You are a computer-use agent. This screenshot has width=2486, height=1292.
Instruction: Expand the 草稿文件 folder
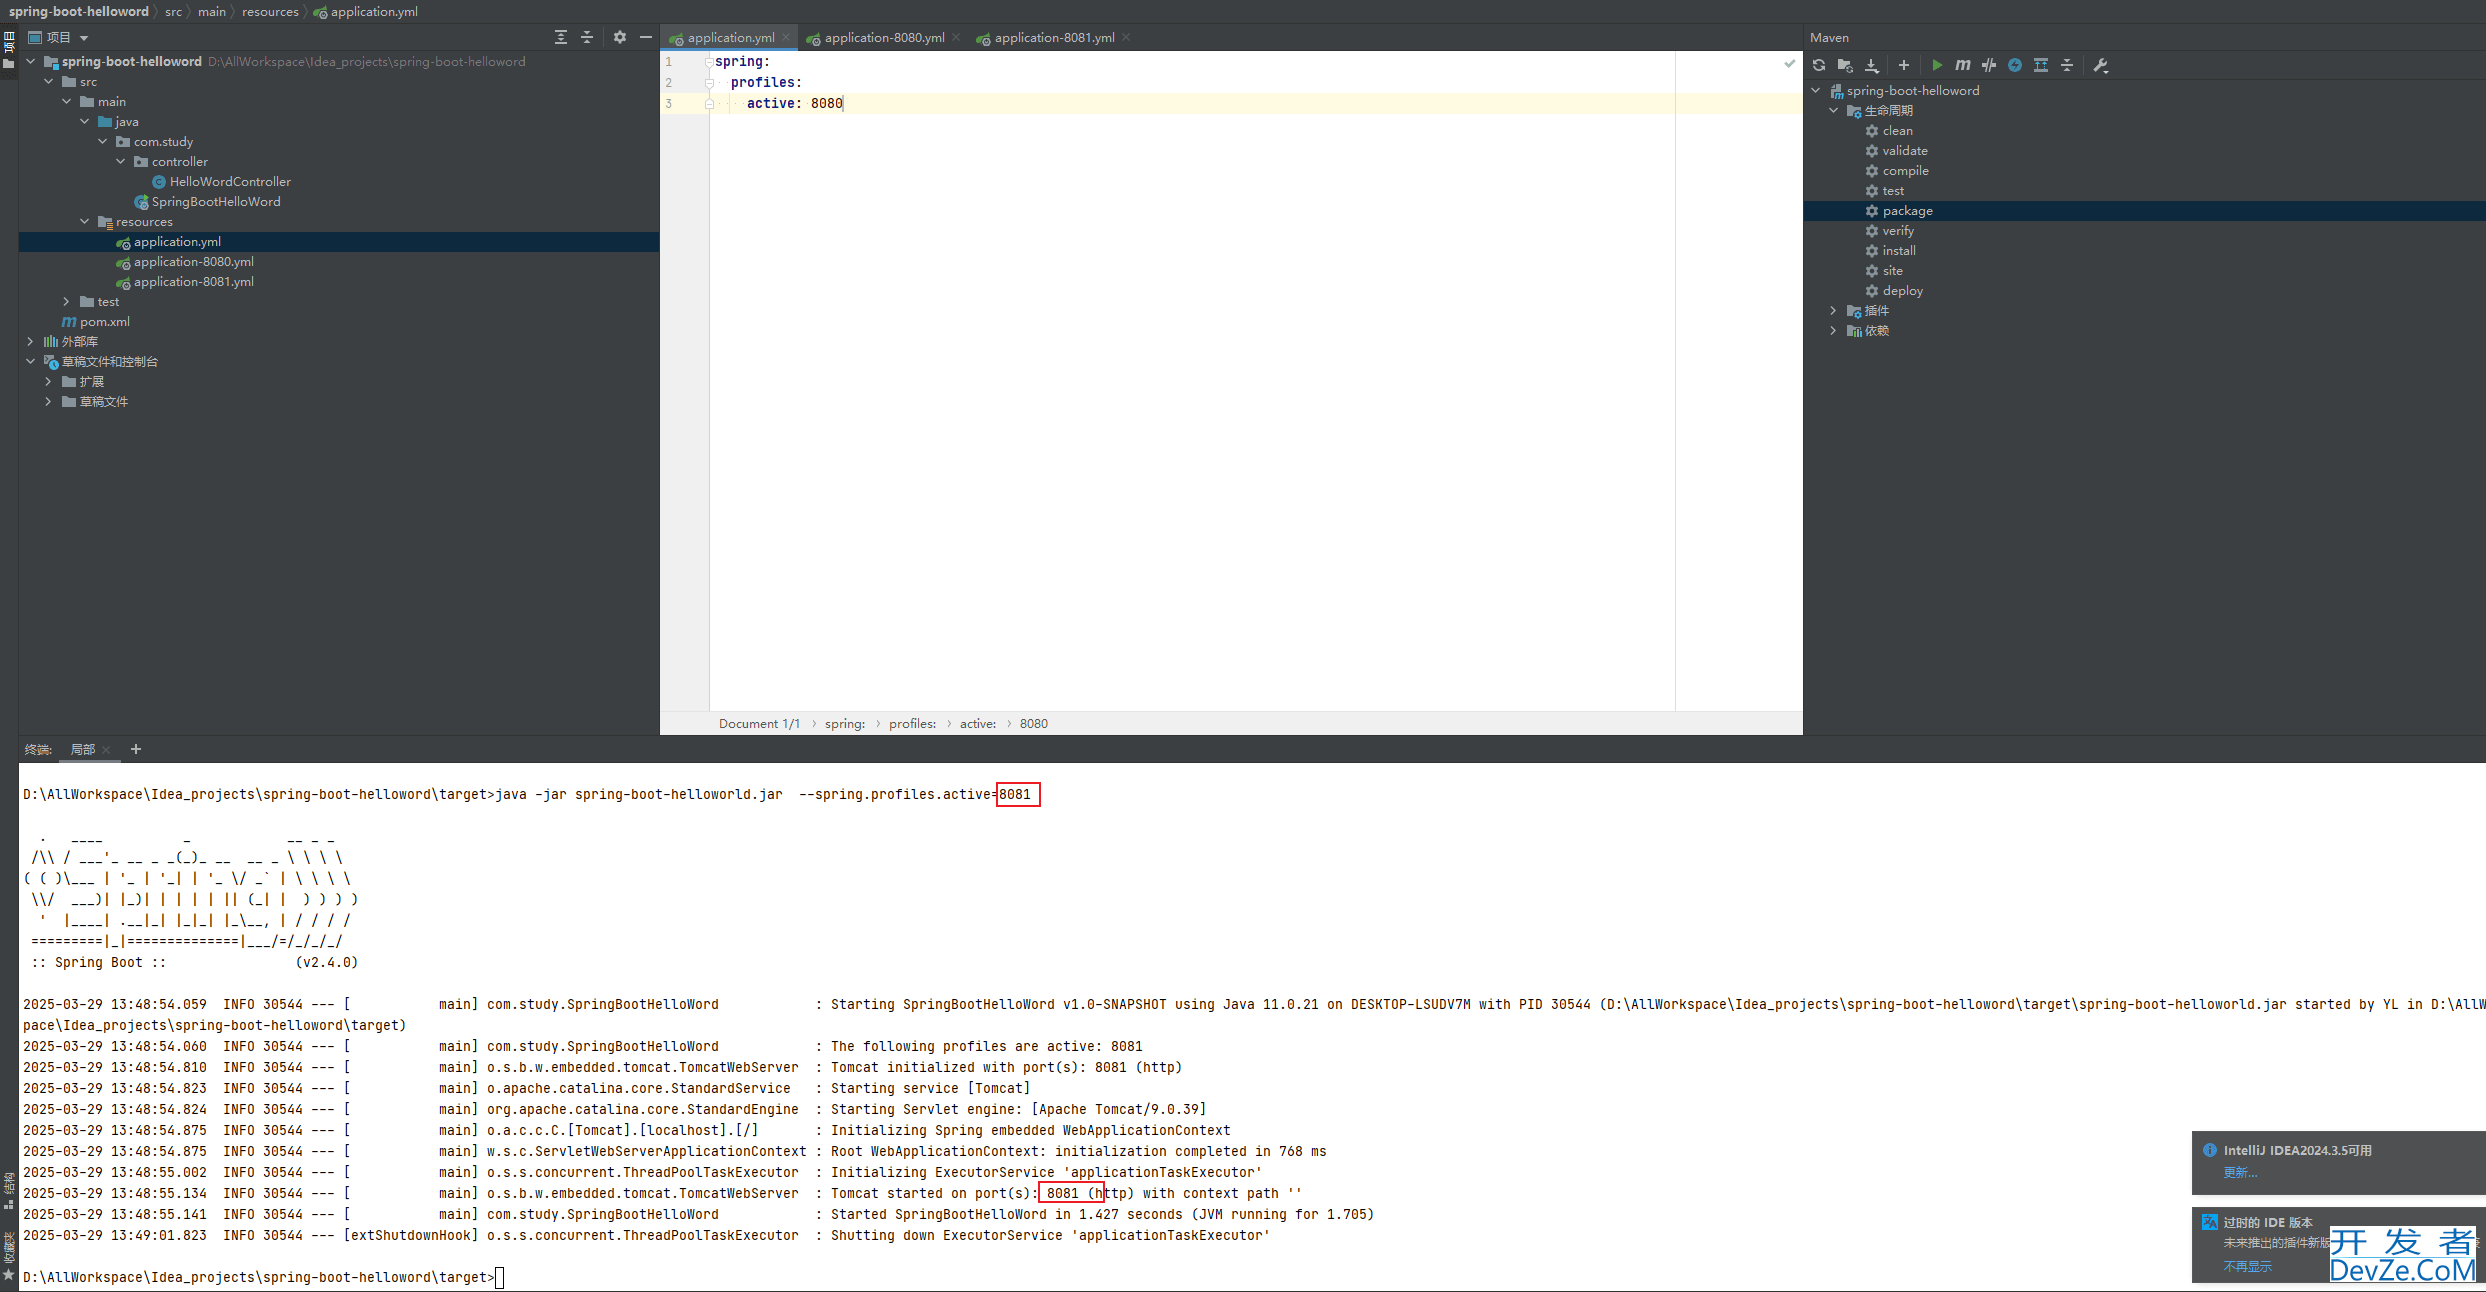tap(49, 401)
